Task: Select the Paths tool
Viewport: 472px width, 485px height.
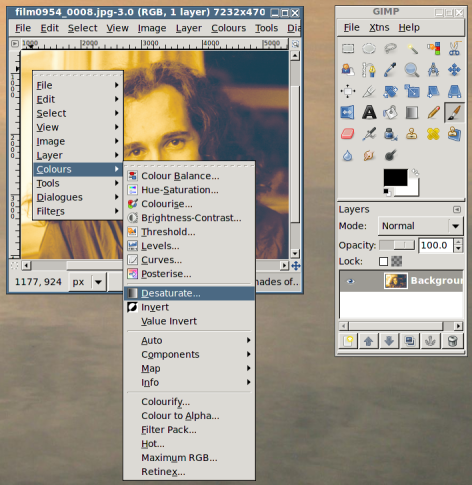Action: coord(369,70)
